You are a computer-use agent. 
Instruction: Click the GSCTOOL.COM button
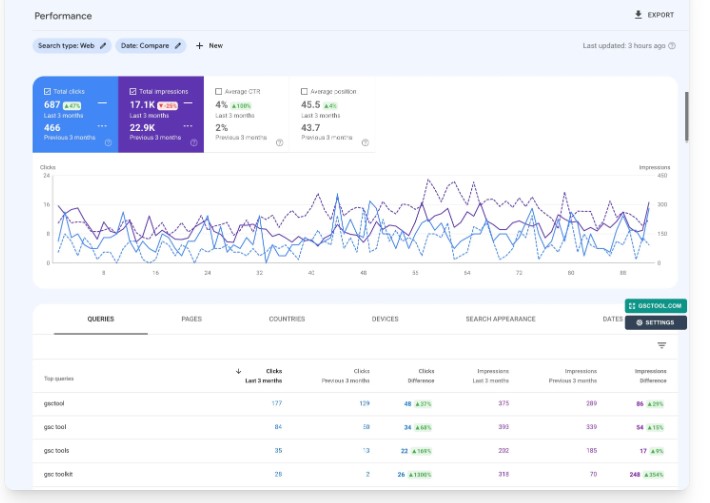pos(655,306)
